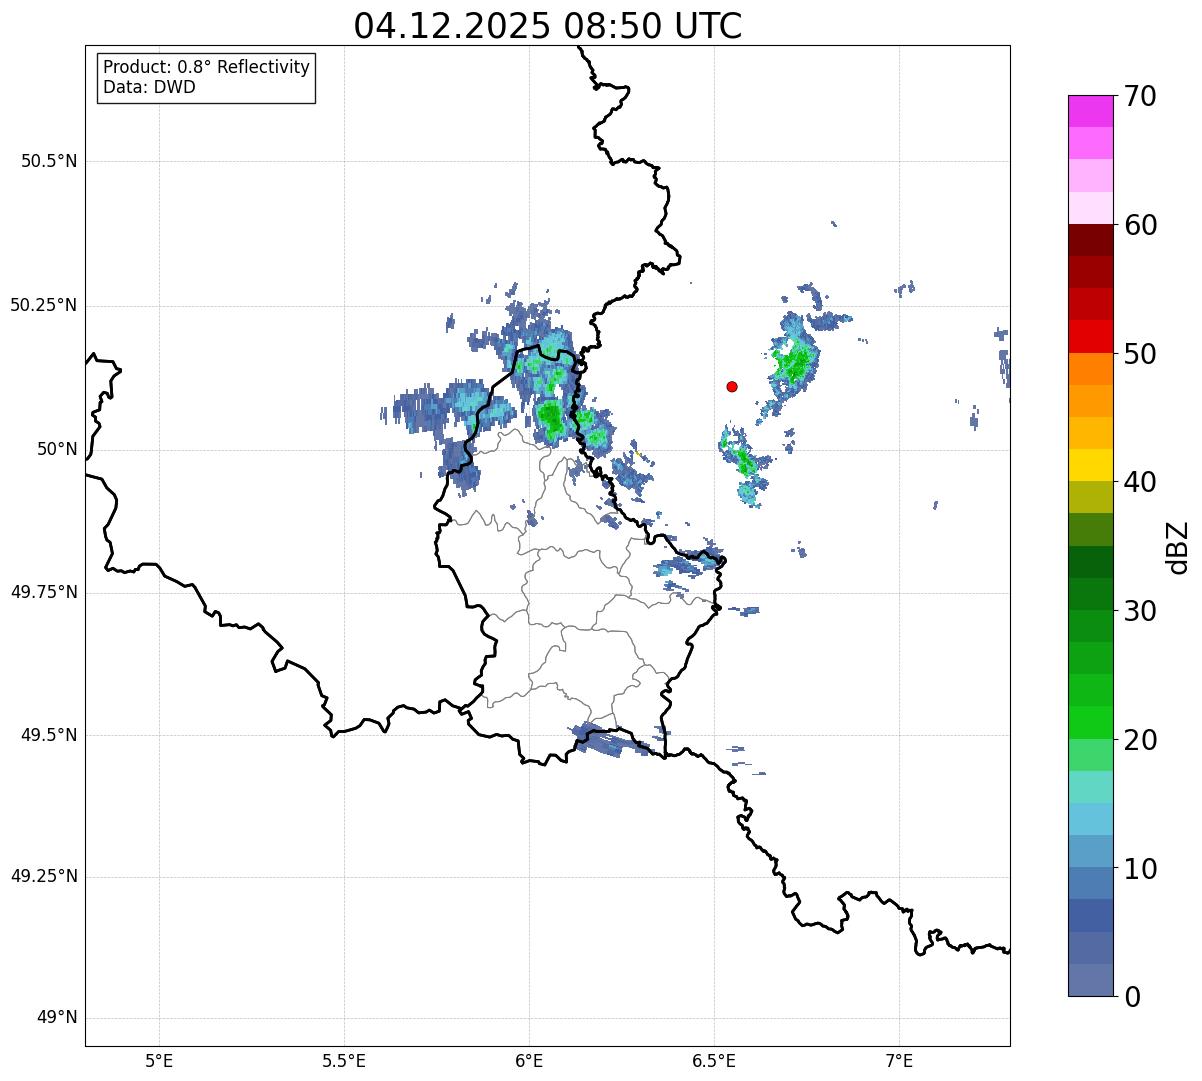Pick the orange colorbar segment below 50
The image size is (1202, 1081).
point(1091,369)
